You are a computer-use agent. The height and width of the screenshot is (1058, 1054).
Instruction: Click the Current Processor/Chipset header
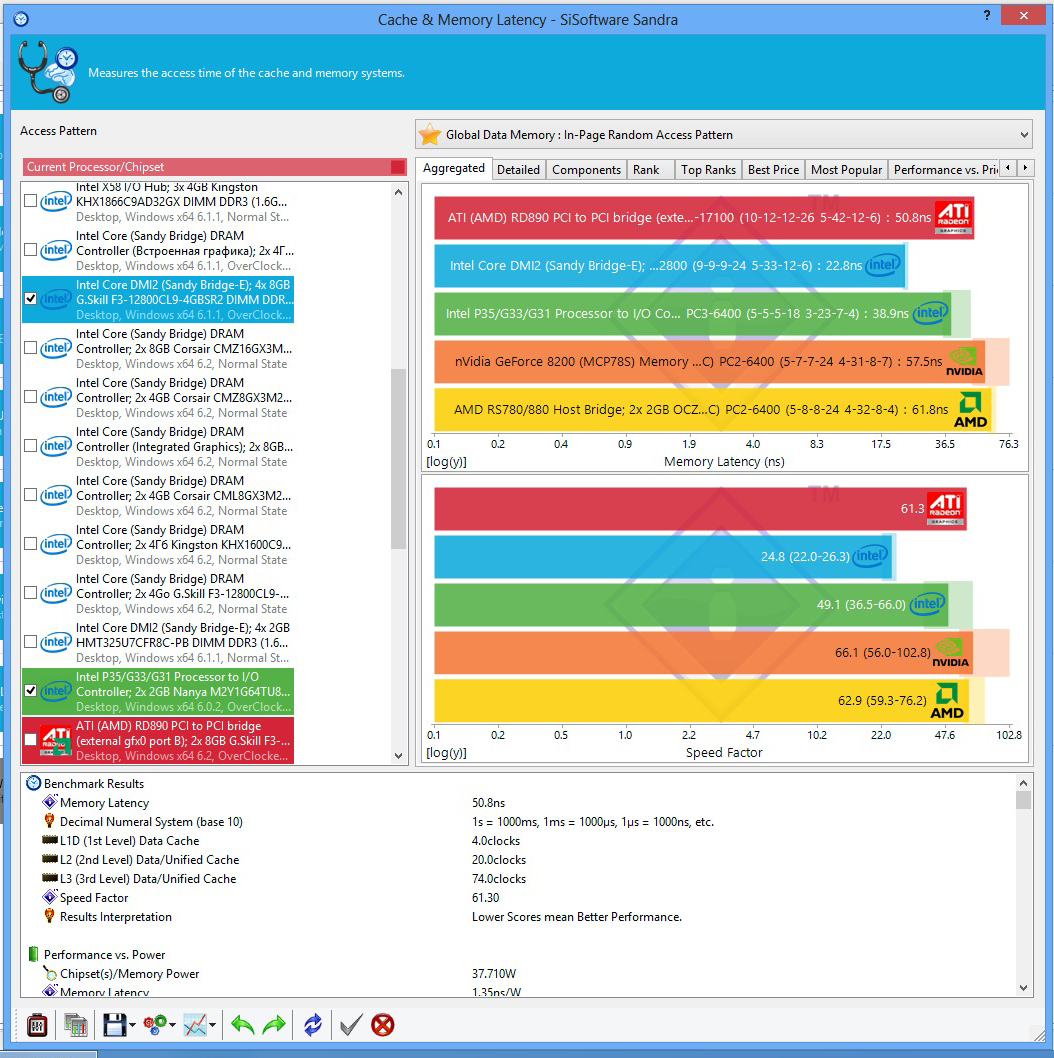point(215,167)
